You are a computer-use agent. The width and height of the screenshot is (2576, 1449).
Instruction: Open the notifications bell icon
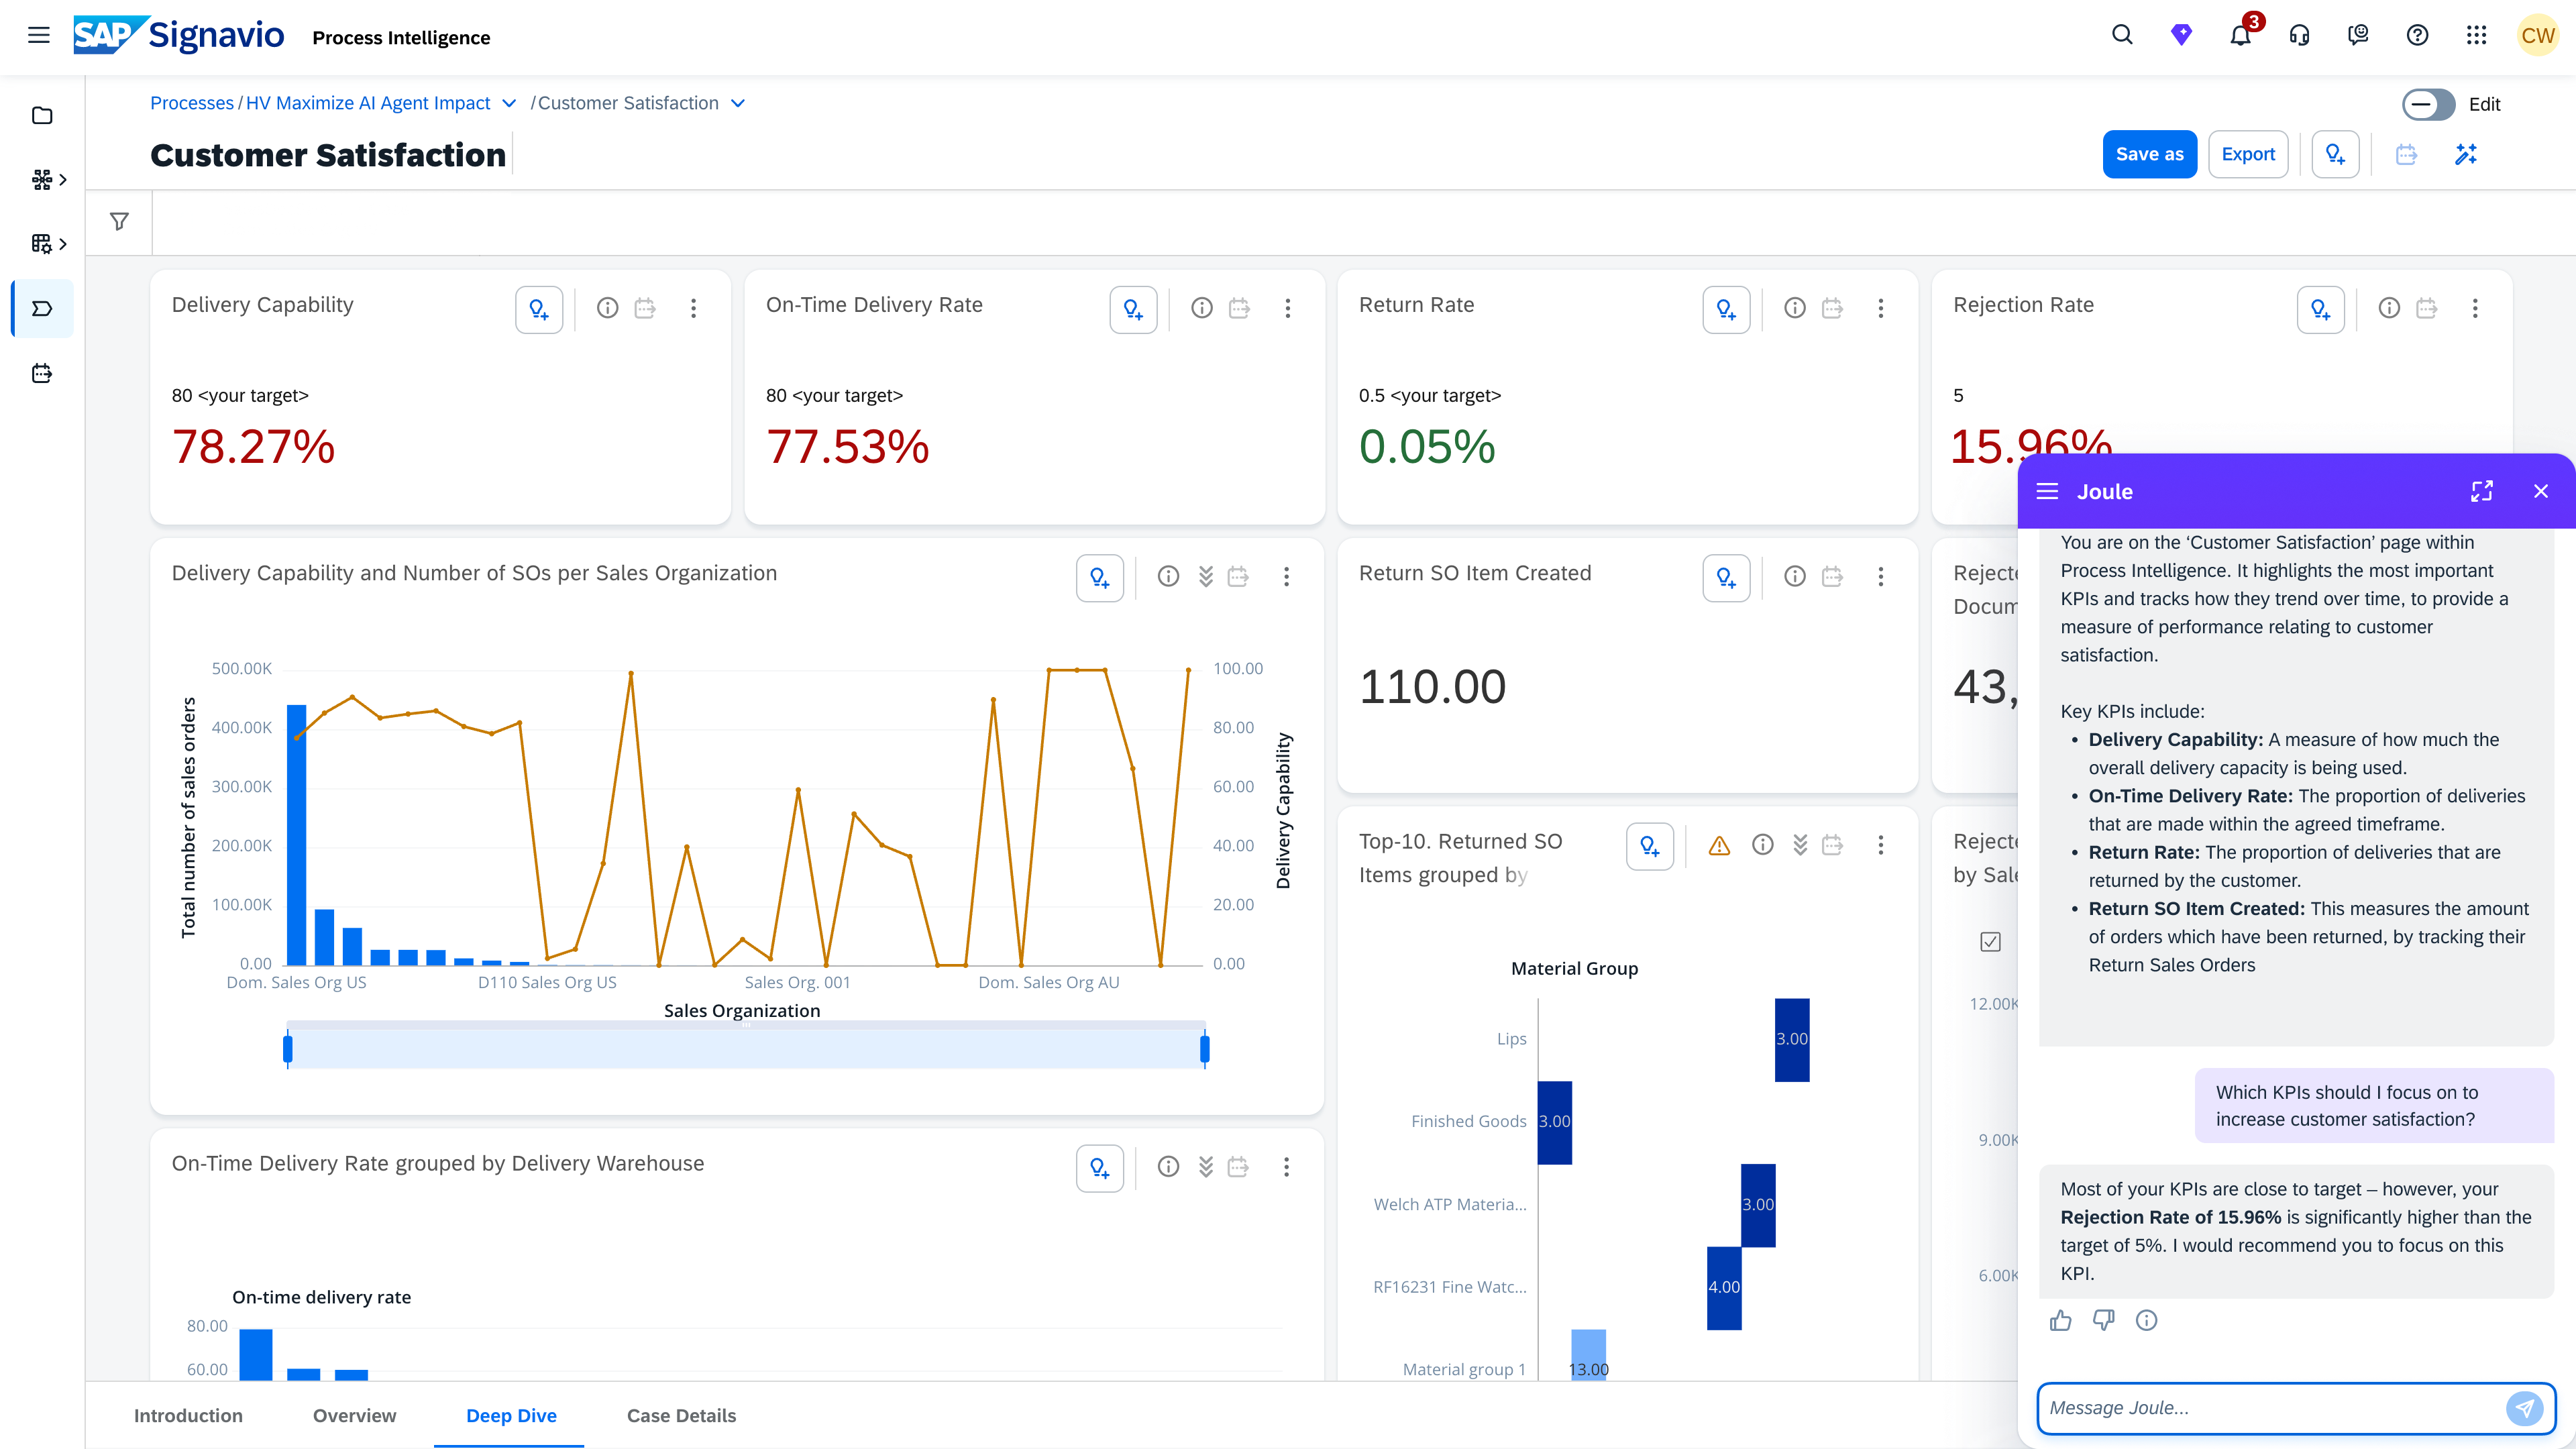(x=2240, y=36)
